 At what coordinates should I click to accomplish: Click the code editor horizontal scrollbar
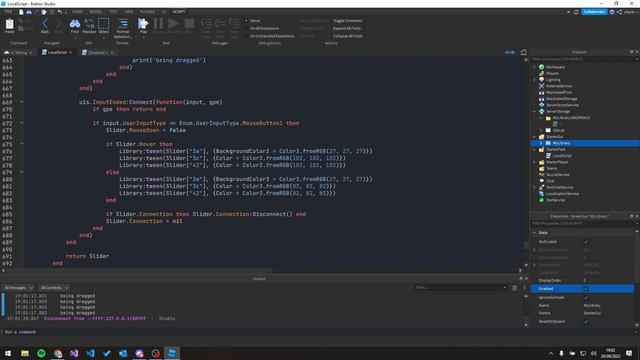point(139,270)
